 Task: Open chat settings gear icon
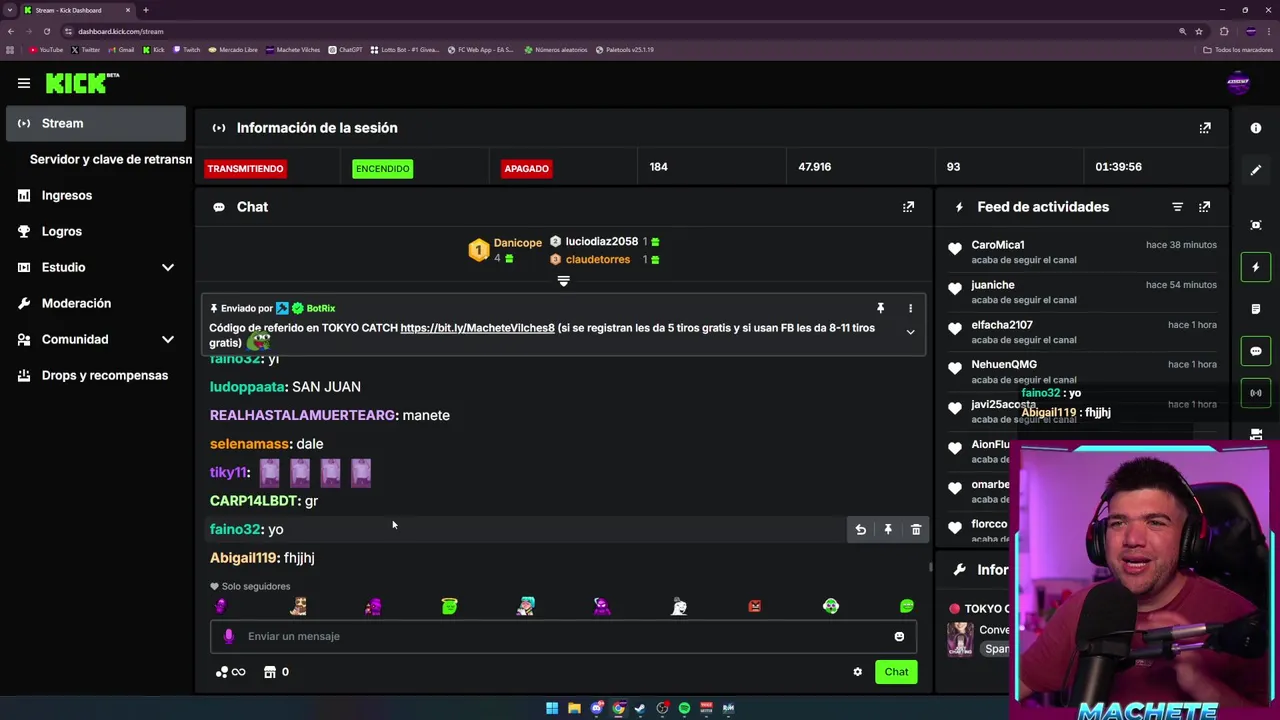pos(857,672)
